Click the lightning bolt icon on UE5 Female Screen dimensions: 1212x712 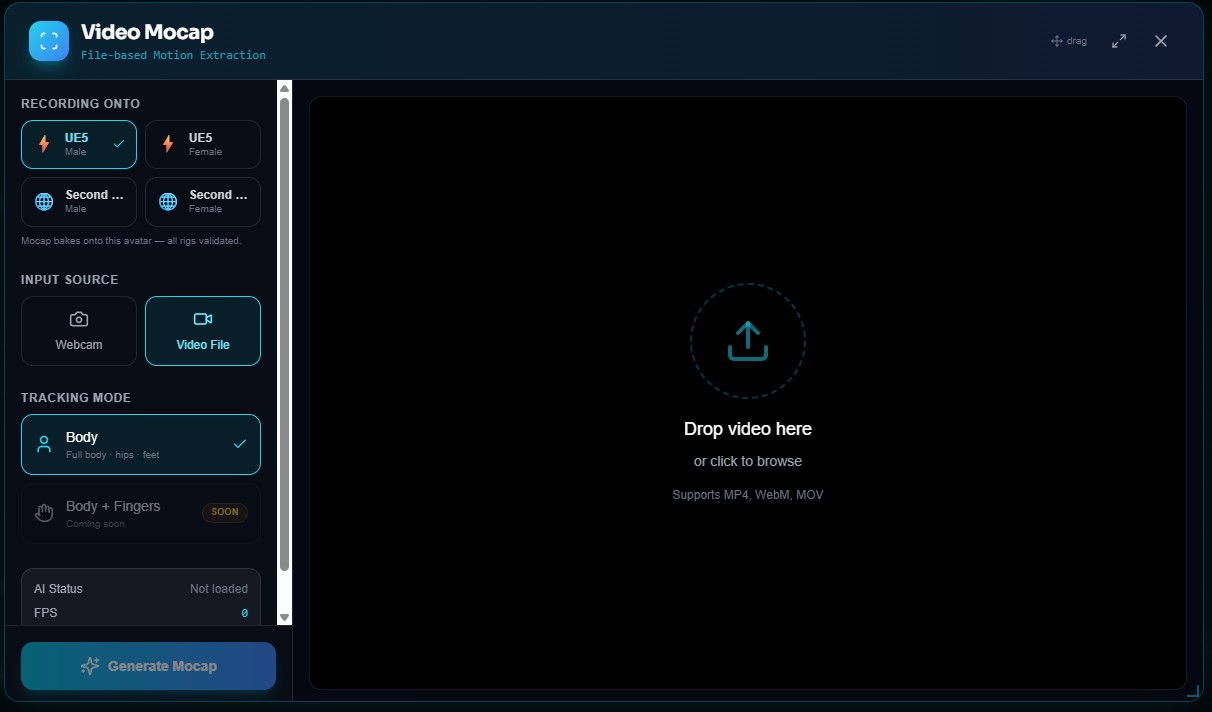point(168,144)
